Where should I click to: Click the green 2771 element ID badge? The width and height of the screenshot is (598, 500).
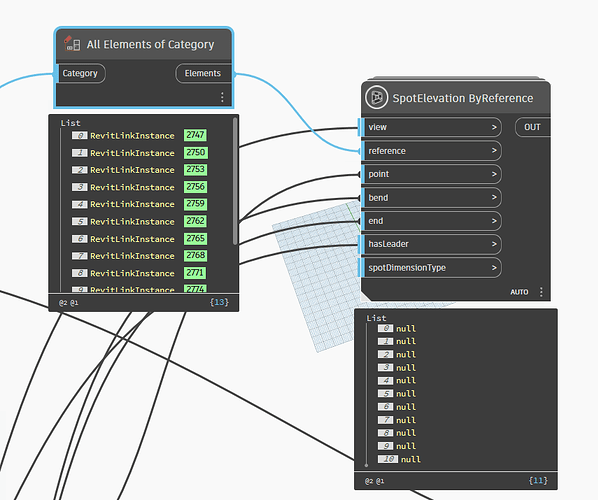coord(195,273)
